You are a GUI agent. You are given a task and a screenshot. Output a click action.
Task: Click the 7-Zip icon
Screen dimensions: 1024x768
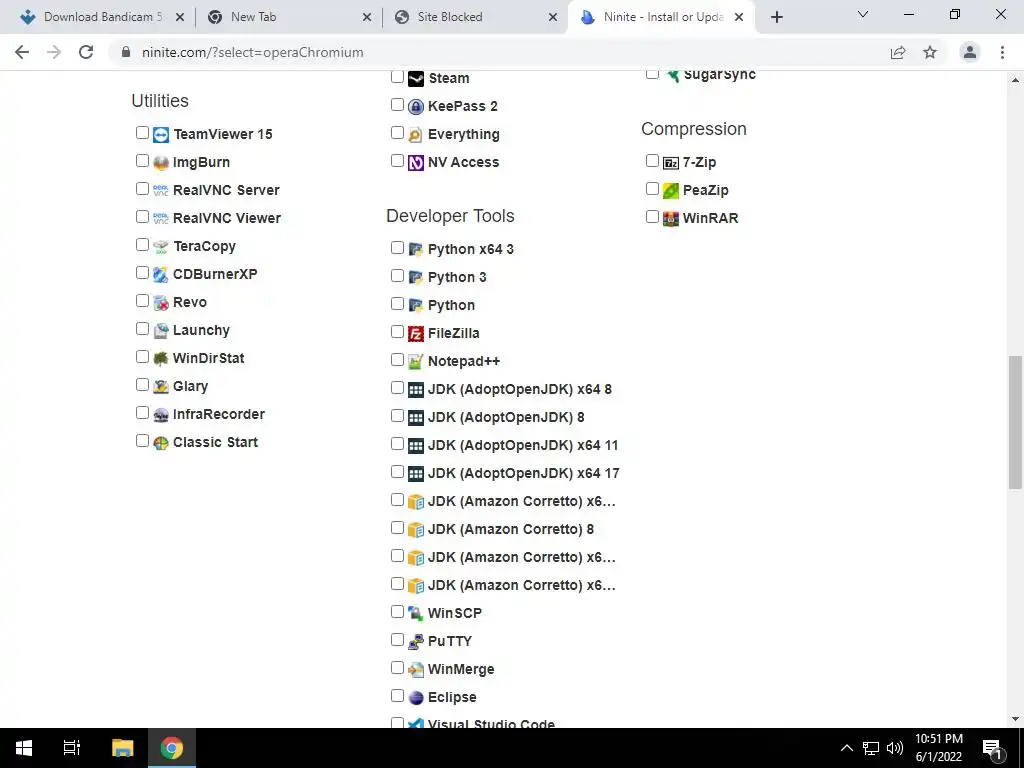(x=671, y=163)
